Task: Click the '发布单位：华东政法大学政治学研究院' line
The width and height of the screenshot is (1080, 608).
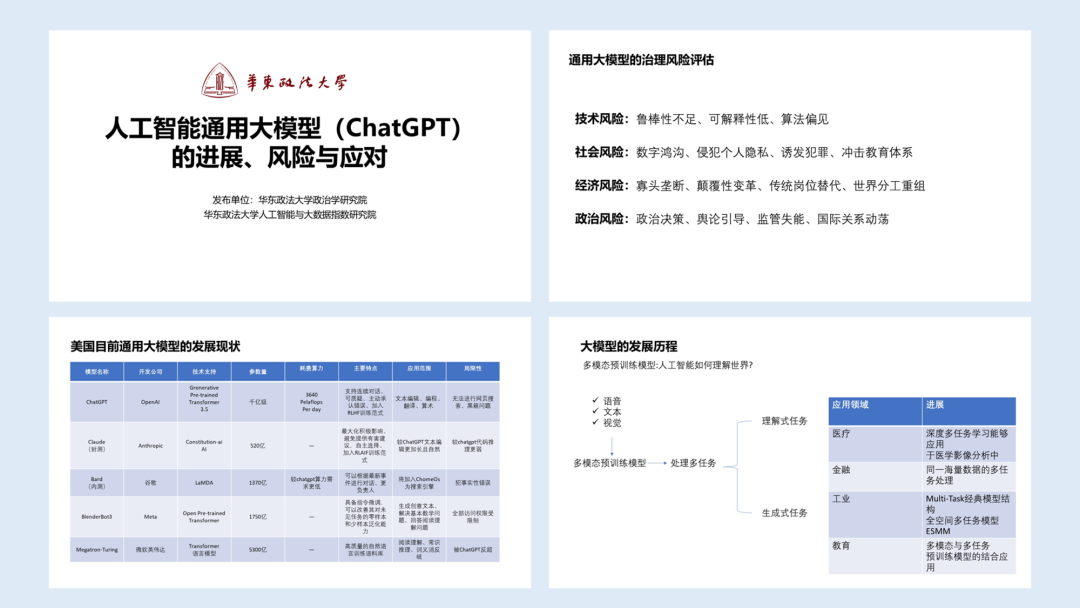Action: (x=289, y=200)
